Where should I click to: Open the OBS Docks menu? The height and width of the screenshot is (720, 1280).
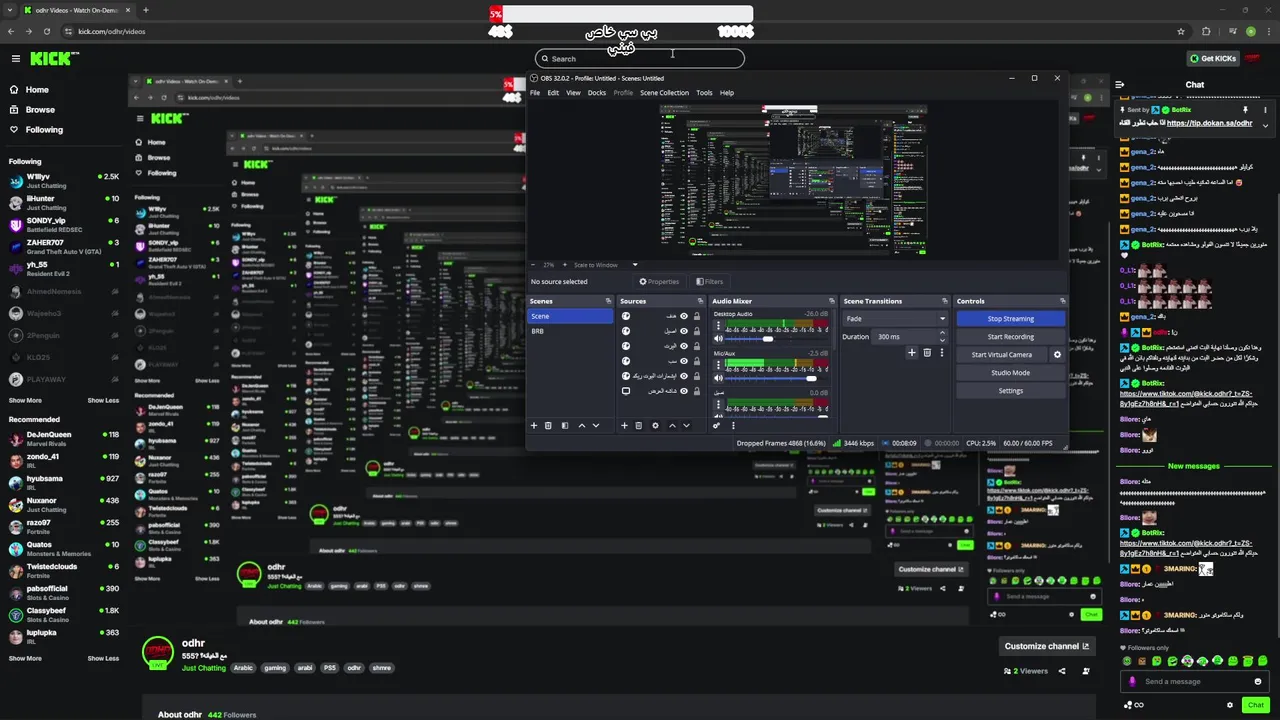[597, 93]
